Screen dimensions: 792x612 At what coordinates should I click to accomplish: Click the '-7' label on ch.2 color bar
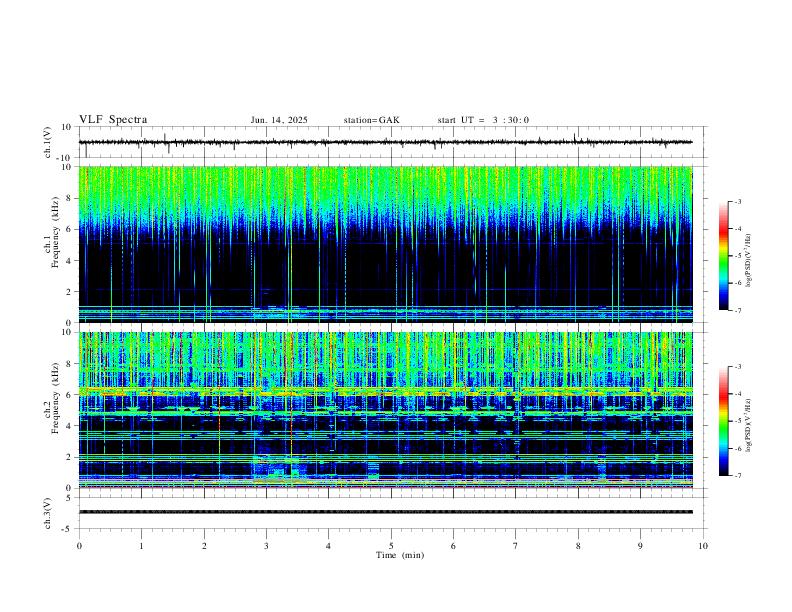tap(738, 475)
